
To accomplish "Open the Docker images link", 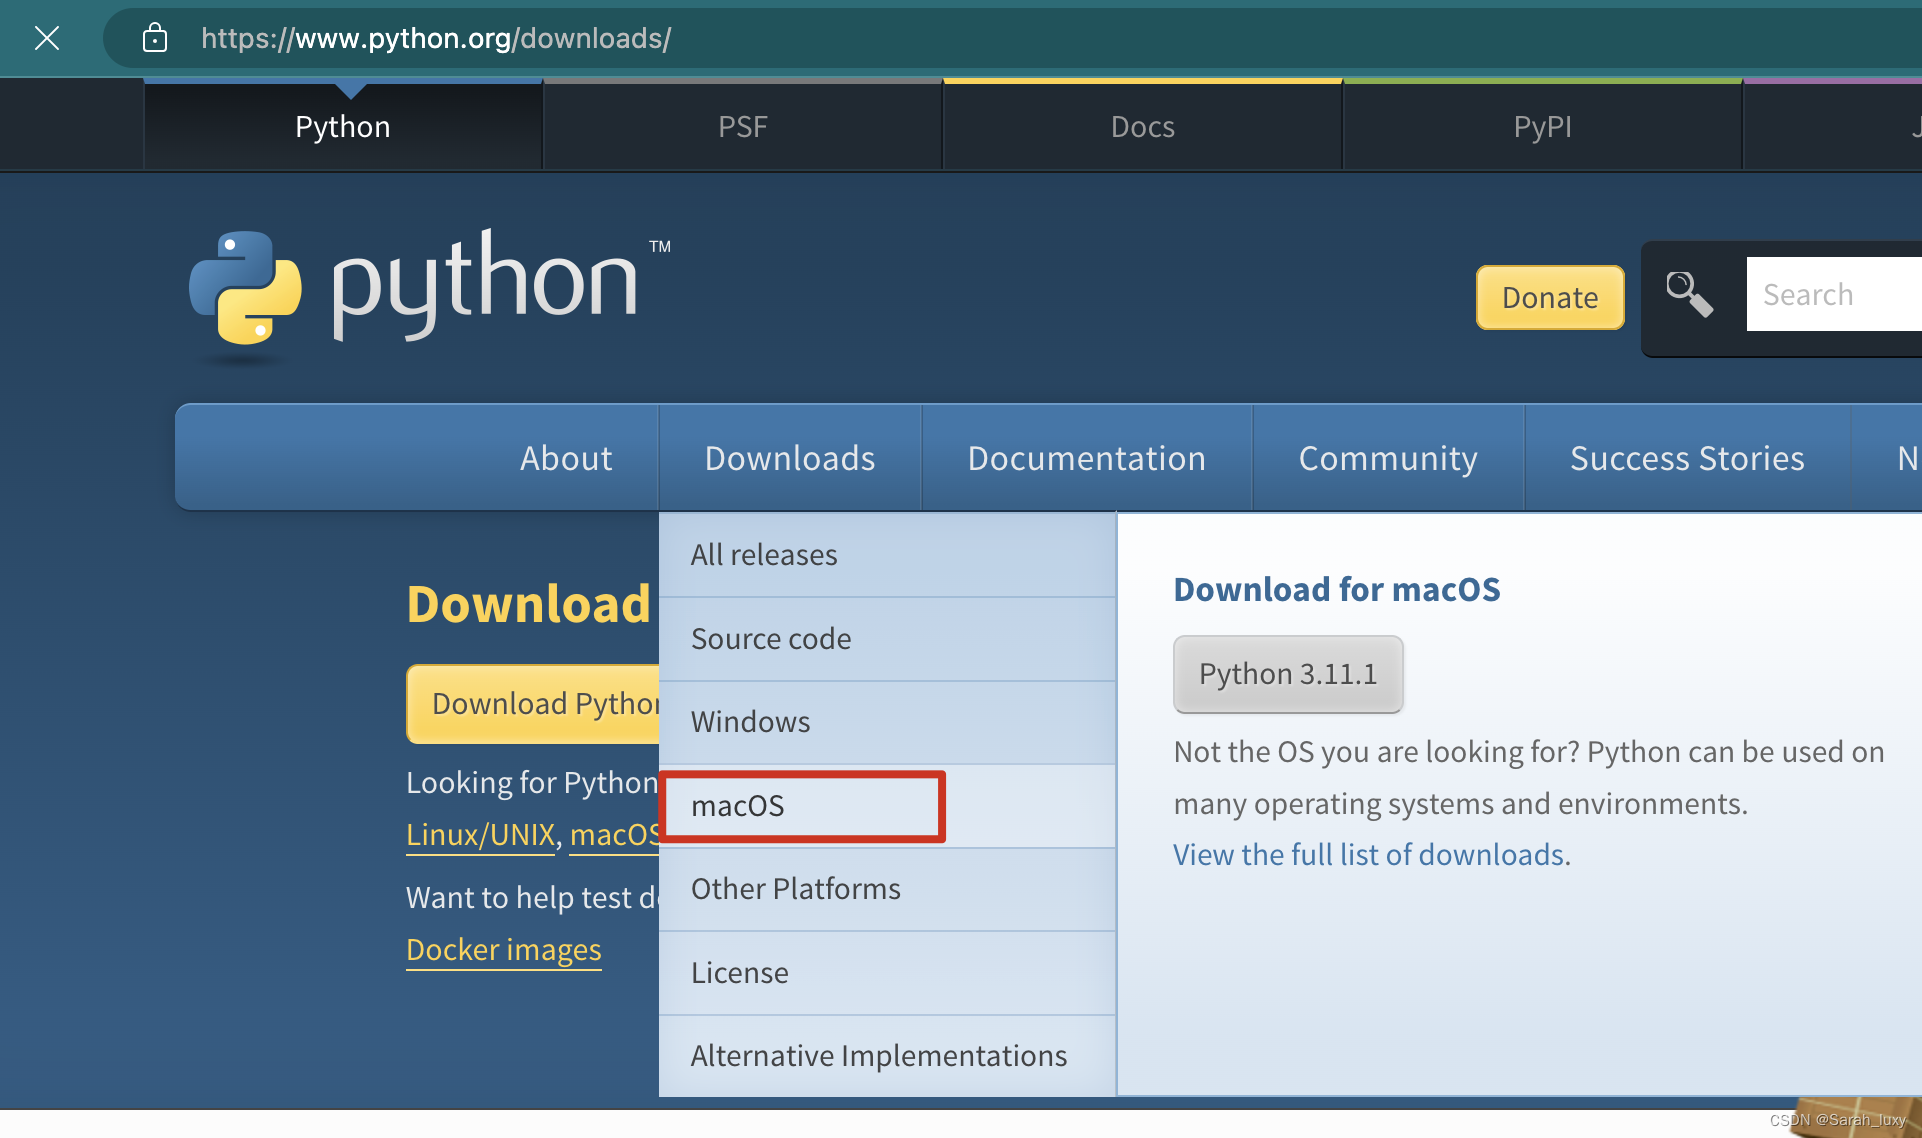I will coord(504,950).
